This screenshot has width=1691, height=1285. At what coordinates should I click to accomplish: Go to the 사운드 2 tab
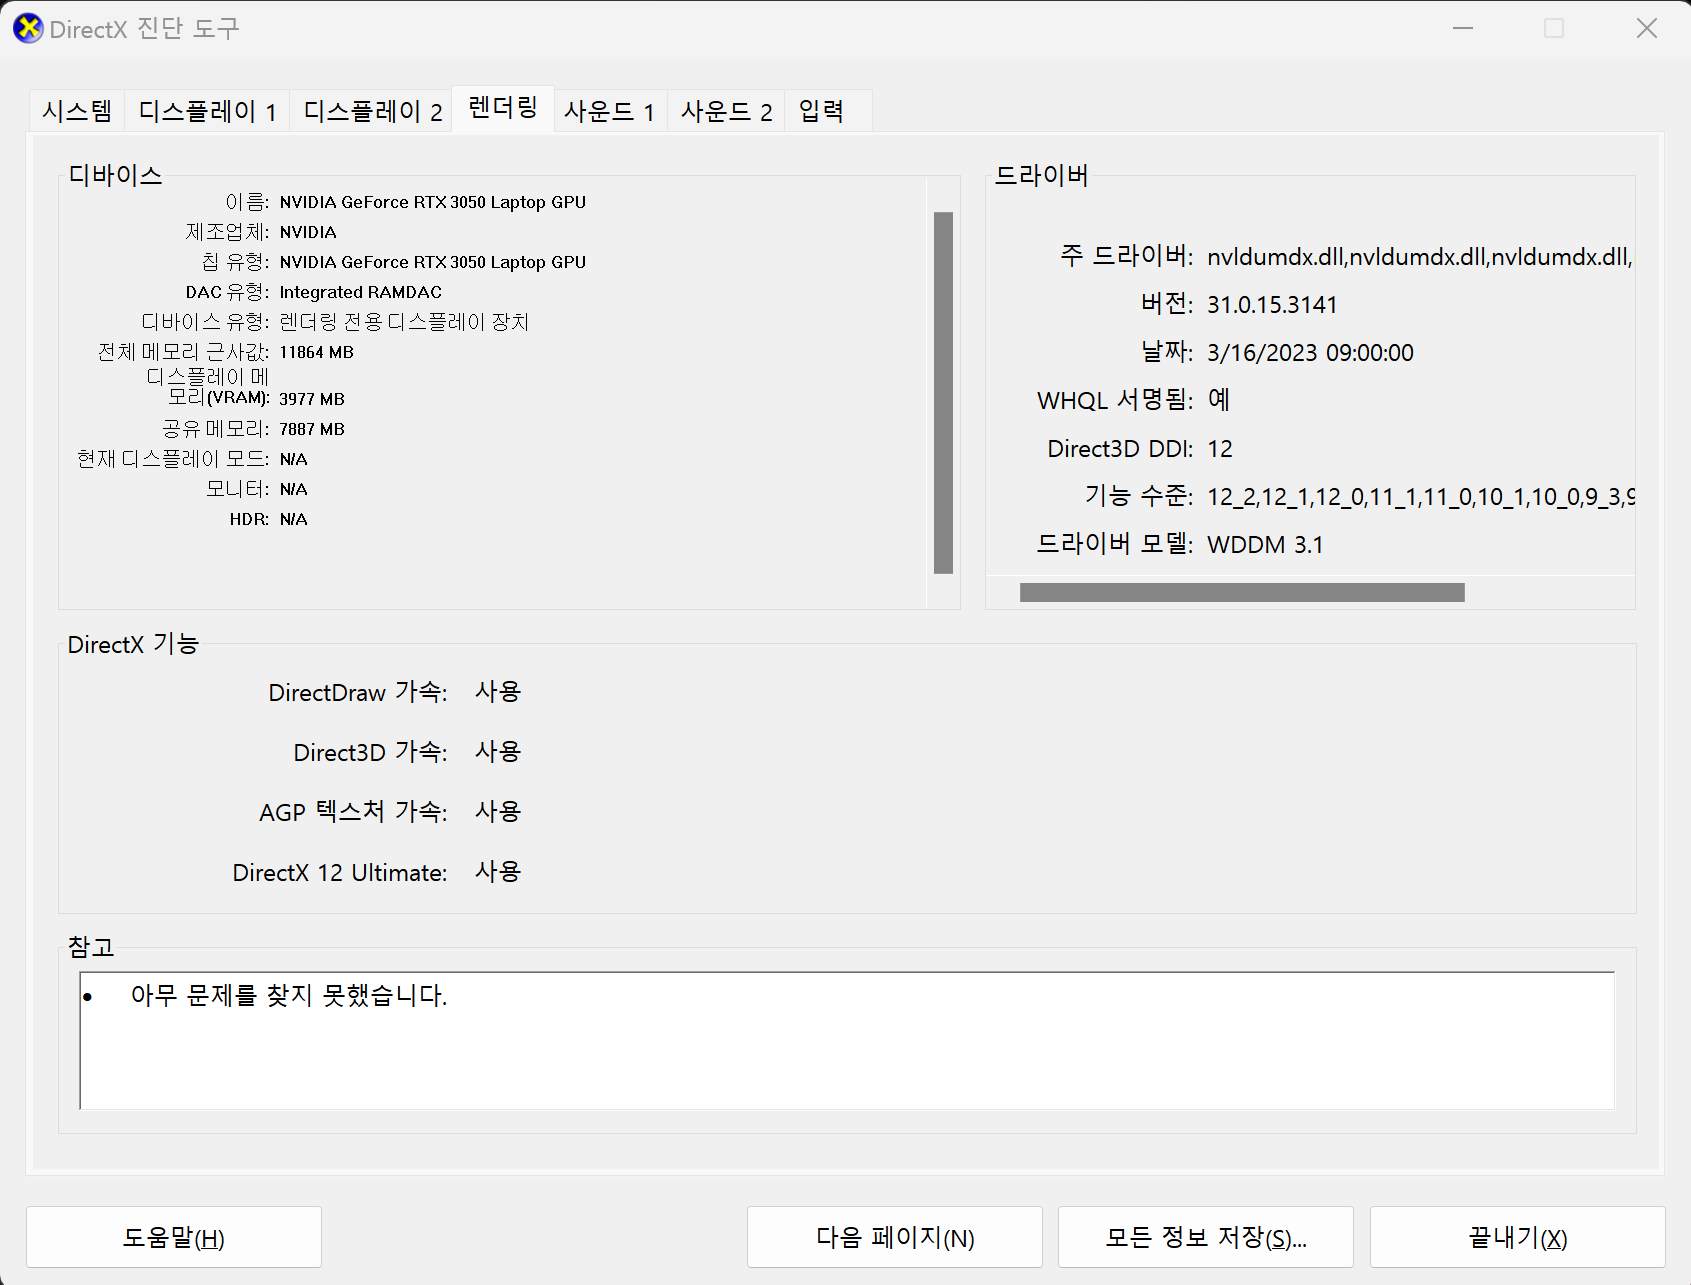tap(727, 110)
